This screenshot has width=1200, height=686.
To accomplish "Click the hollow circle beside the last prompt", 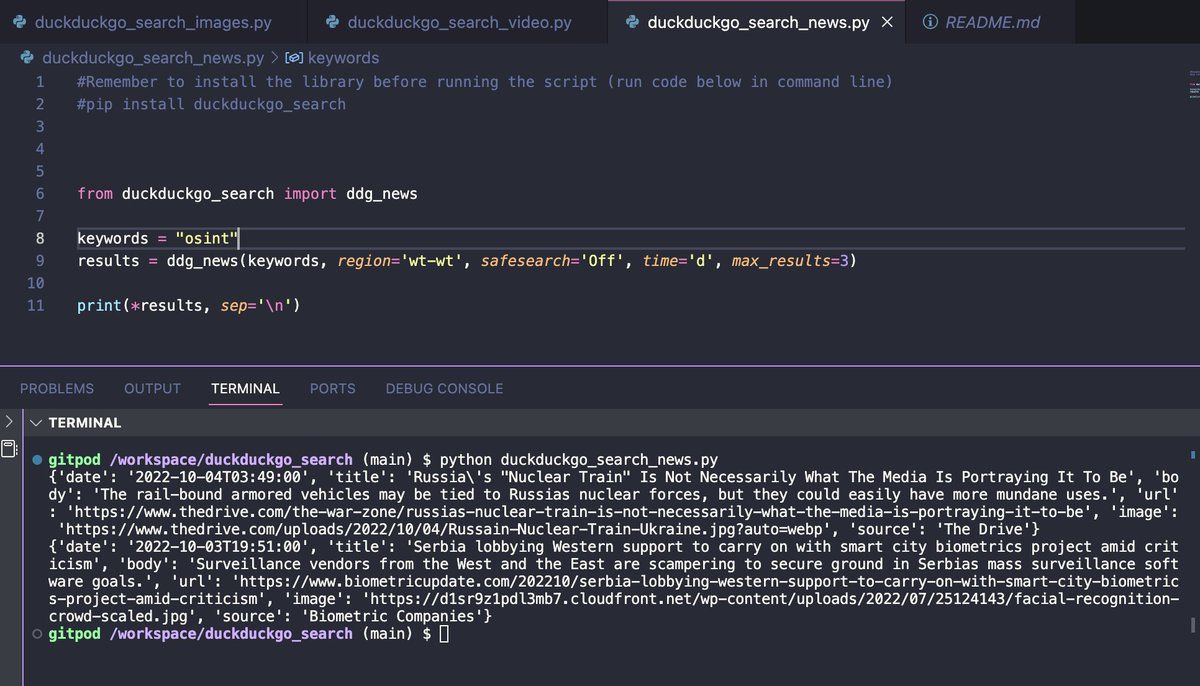I will (x=38, y=633).
